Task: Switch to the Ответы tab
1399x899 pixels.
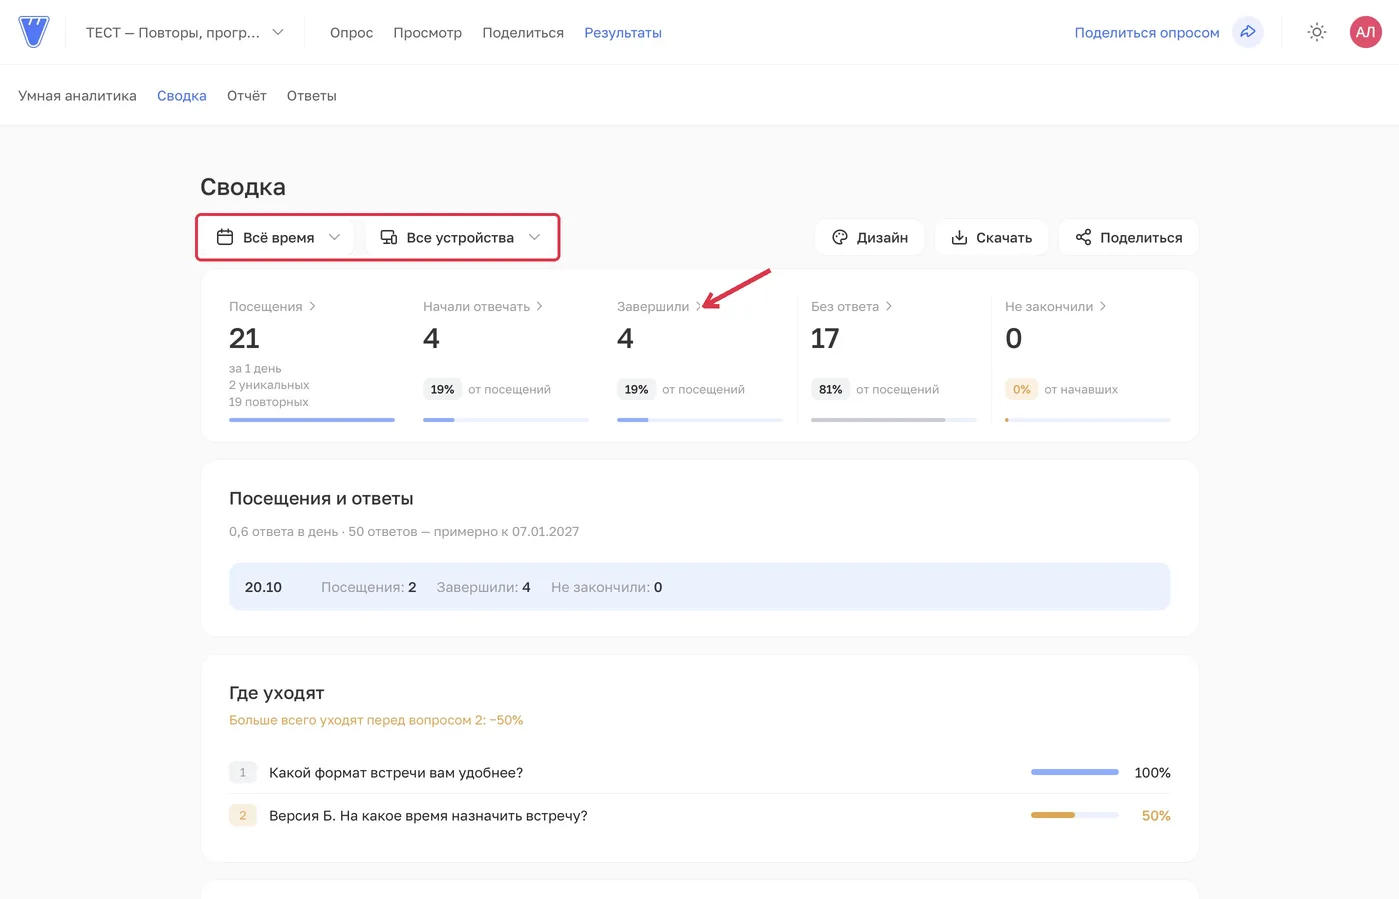Action: [x=312, y=96]
